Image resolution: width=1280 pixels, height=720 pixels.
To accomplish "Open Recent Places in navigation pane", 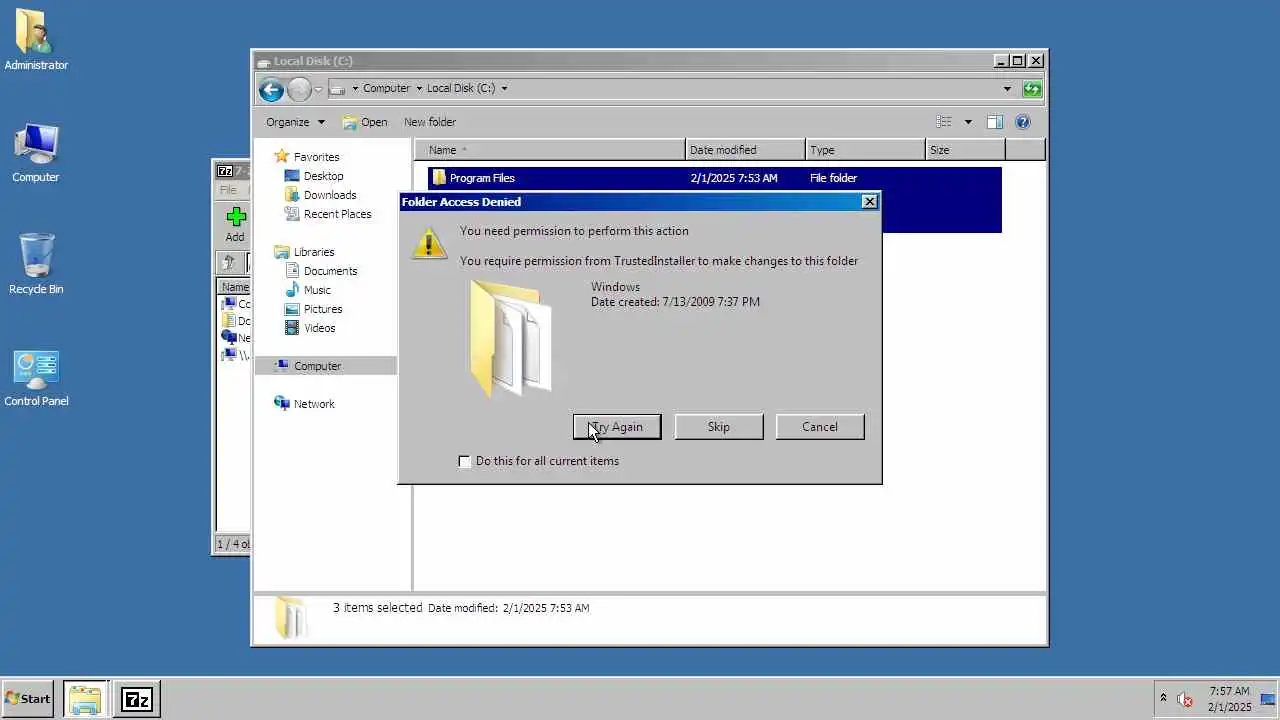I will pyautogui.click(x=337, y=214).
